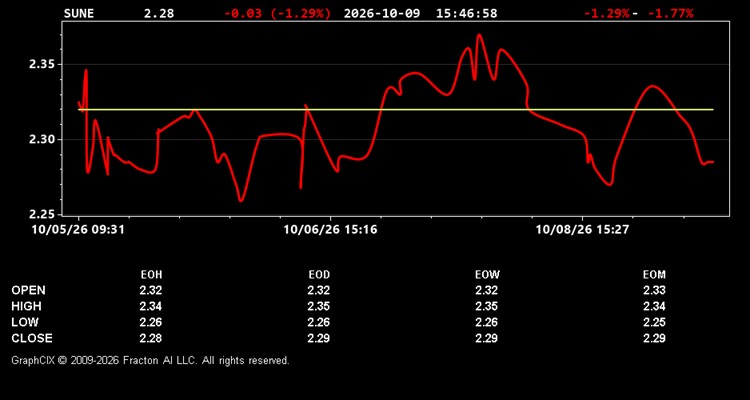The width and height of the screenshot is (750, 400).
Task: Click the 10/06/26 15:16 x-axis label
Action: [331, 230]
